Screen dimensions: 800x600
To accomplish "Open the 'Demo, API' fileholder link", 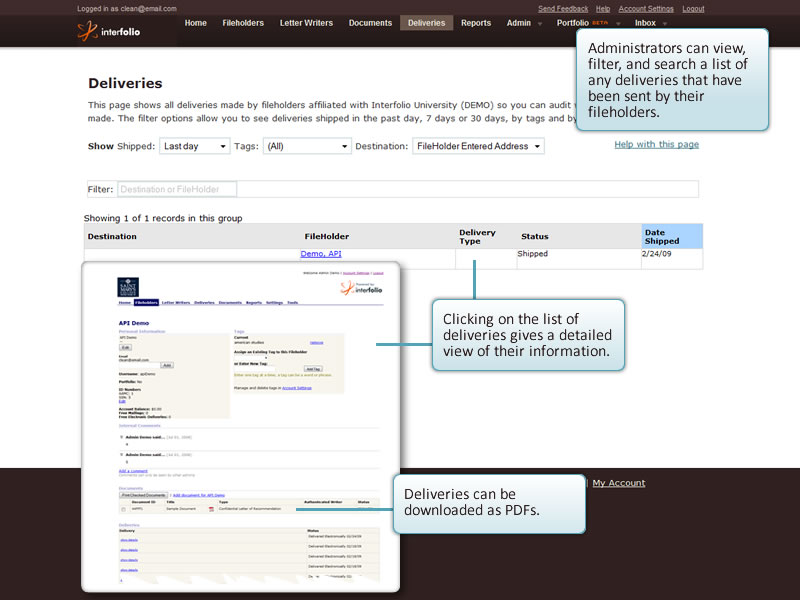I will click(321, 254).
